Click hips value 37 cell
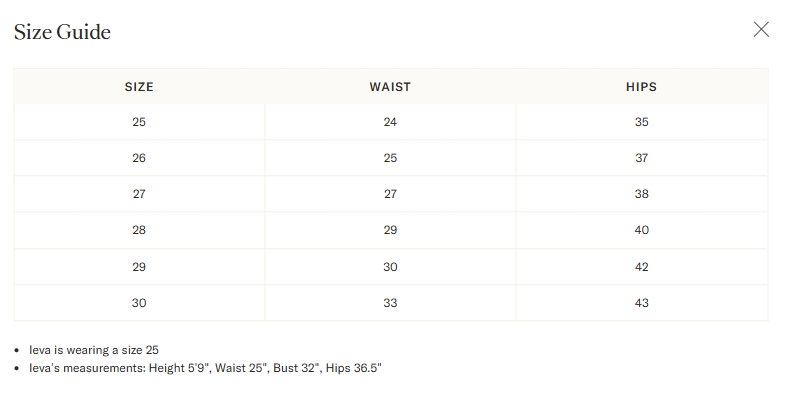Viewport: 786px width, 394px height. [642, 158]
